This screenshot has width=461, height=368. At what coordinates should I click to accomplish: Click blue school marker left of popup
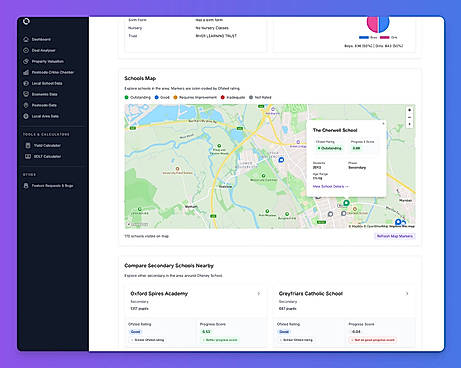click(x=281, y=160)
